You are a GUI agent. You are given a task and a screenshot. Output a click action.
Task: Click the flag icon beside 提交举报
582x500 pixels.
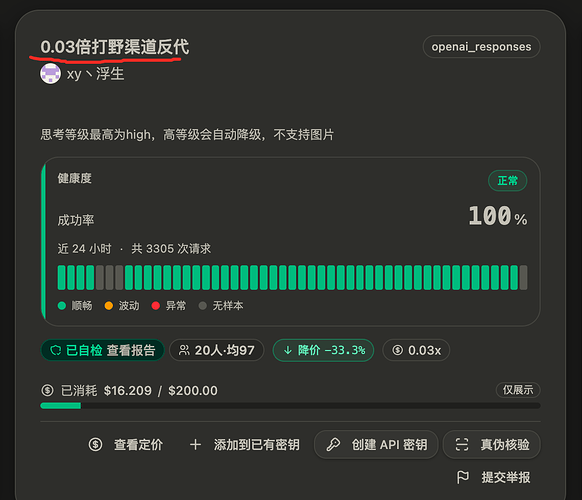462,477
